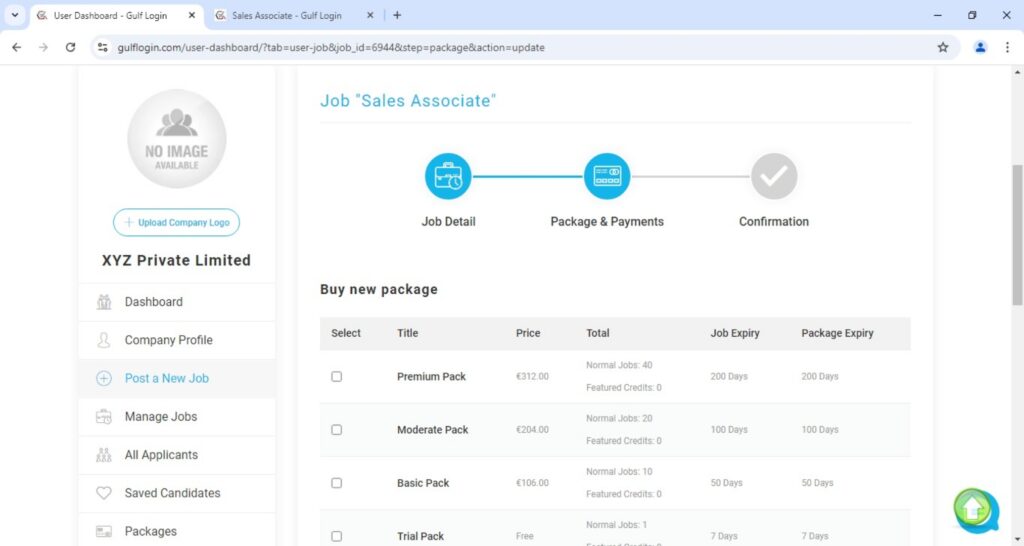Bookmark this page with the star icon
This screenshot has height=546, width=1024.
click(x=942, y=47)
